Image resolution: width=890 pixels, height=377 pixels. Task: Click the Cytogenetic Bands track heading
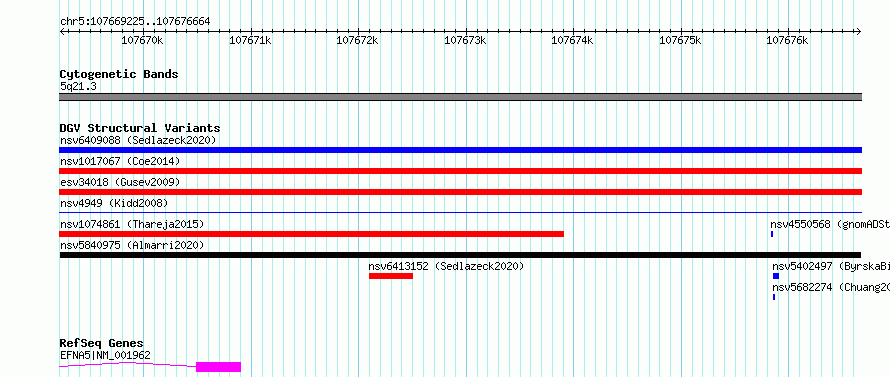pyautogui.click(x=119, y=74)
